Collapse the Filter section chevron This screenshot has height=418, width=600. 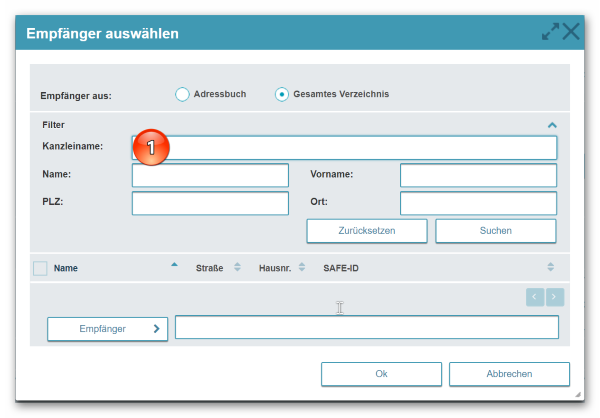[551, 125]
